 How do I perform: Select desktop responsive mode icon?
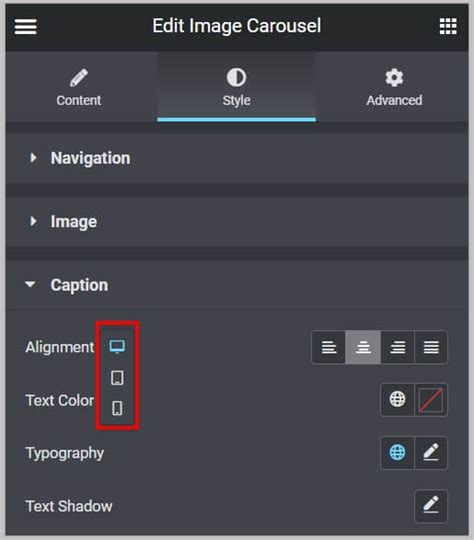tap(117, 346)
